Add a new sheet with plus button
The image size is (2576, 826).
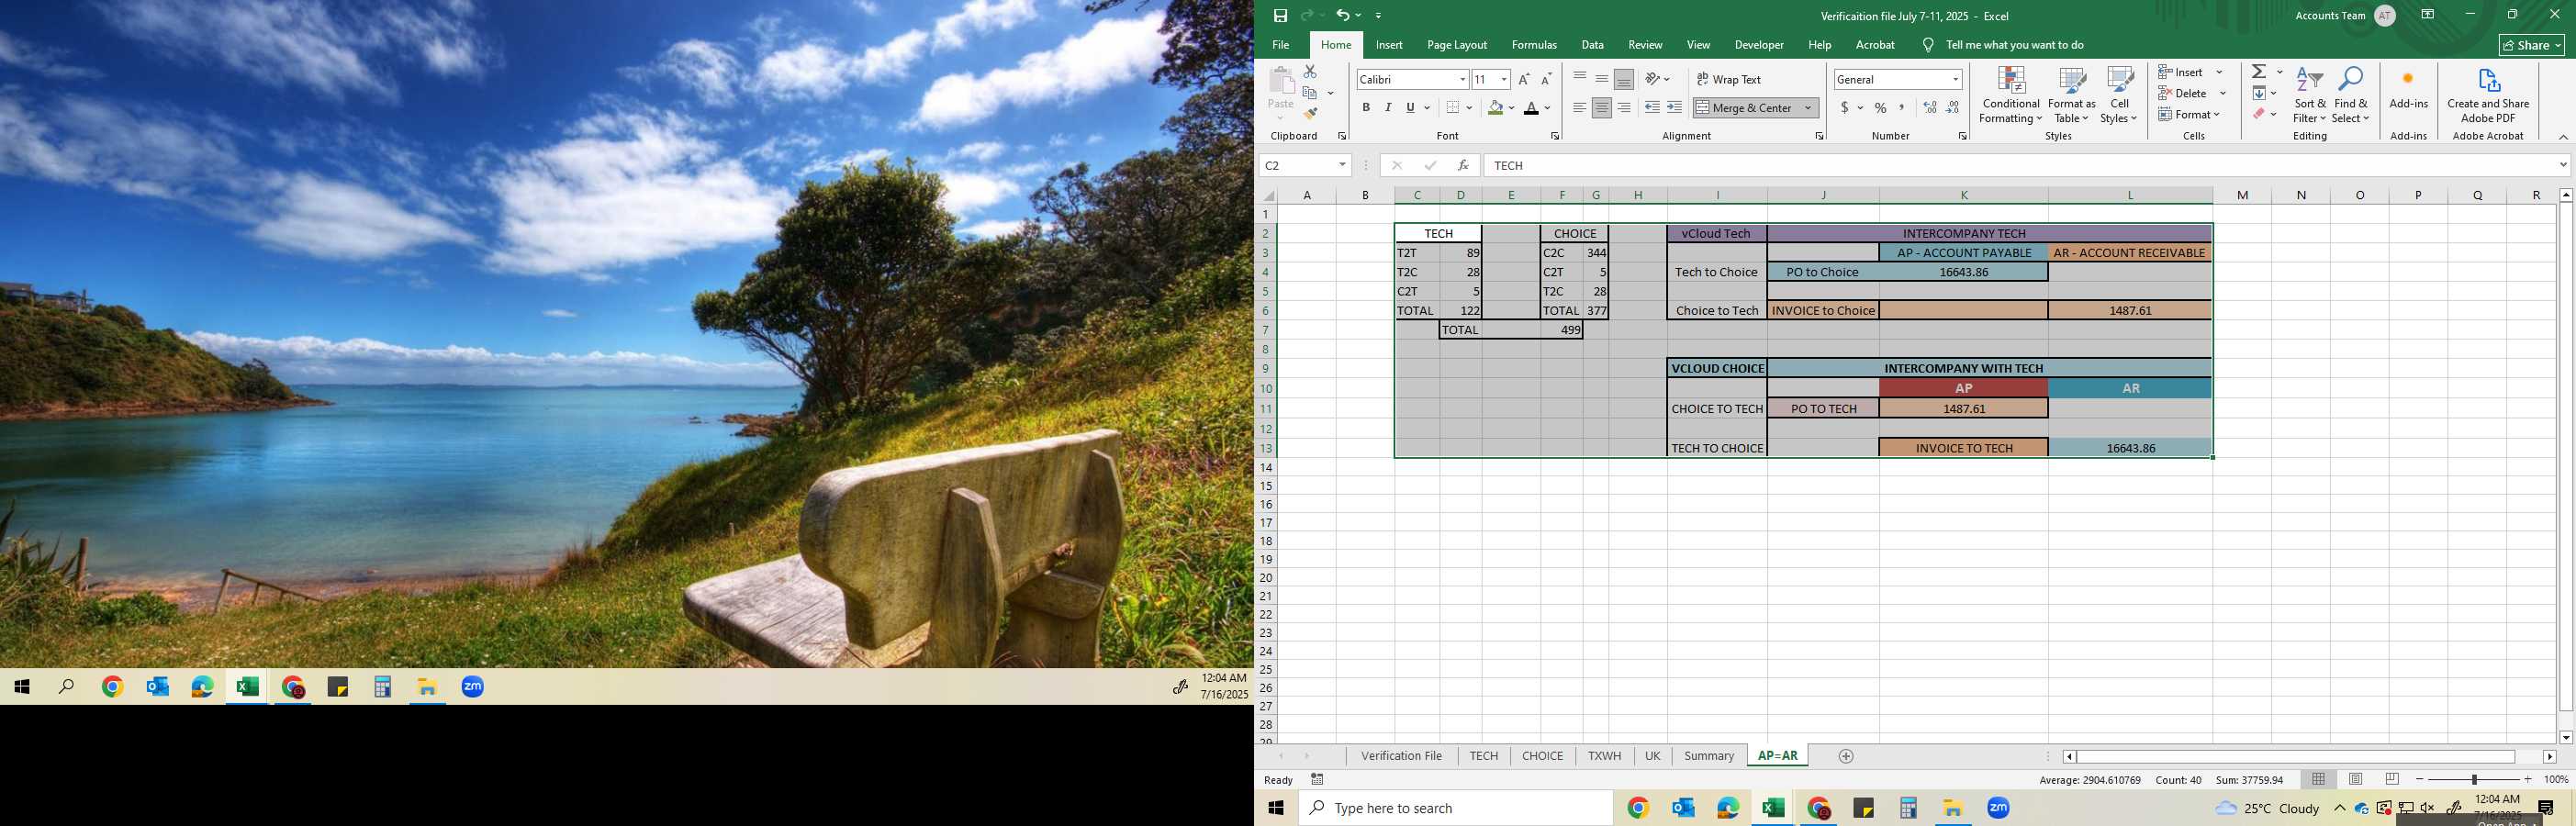pyautogui.click(x=1846, y=756)
